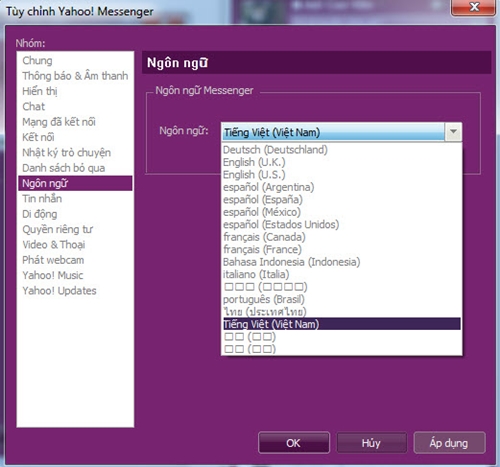500x467 pixels.
Task: Open the Ngôn ngữ language dropdown arrow
Action: click(x=453, y=132)
